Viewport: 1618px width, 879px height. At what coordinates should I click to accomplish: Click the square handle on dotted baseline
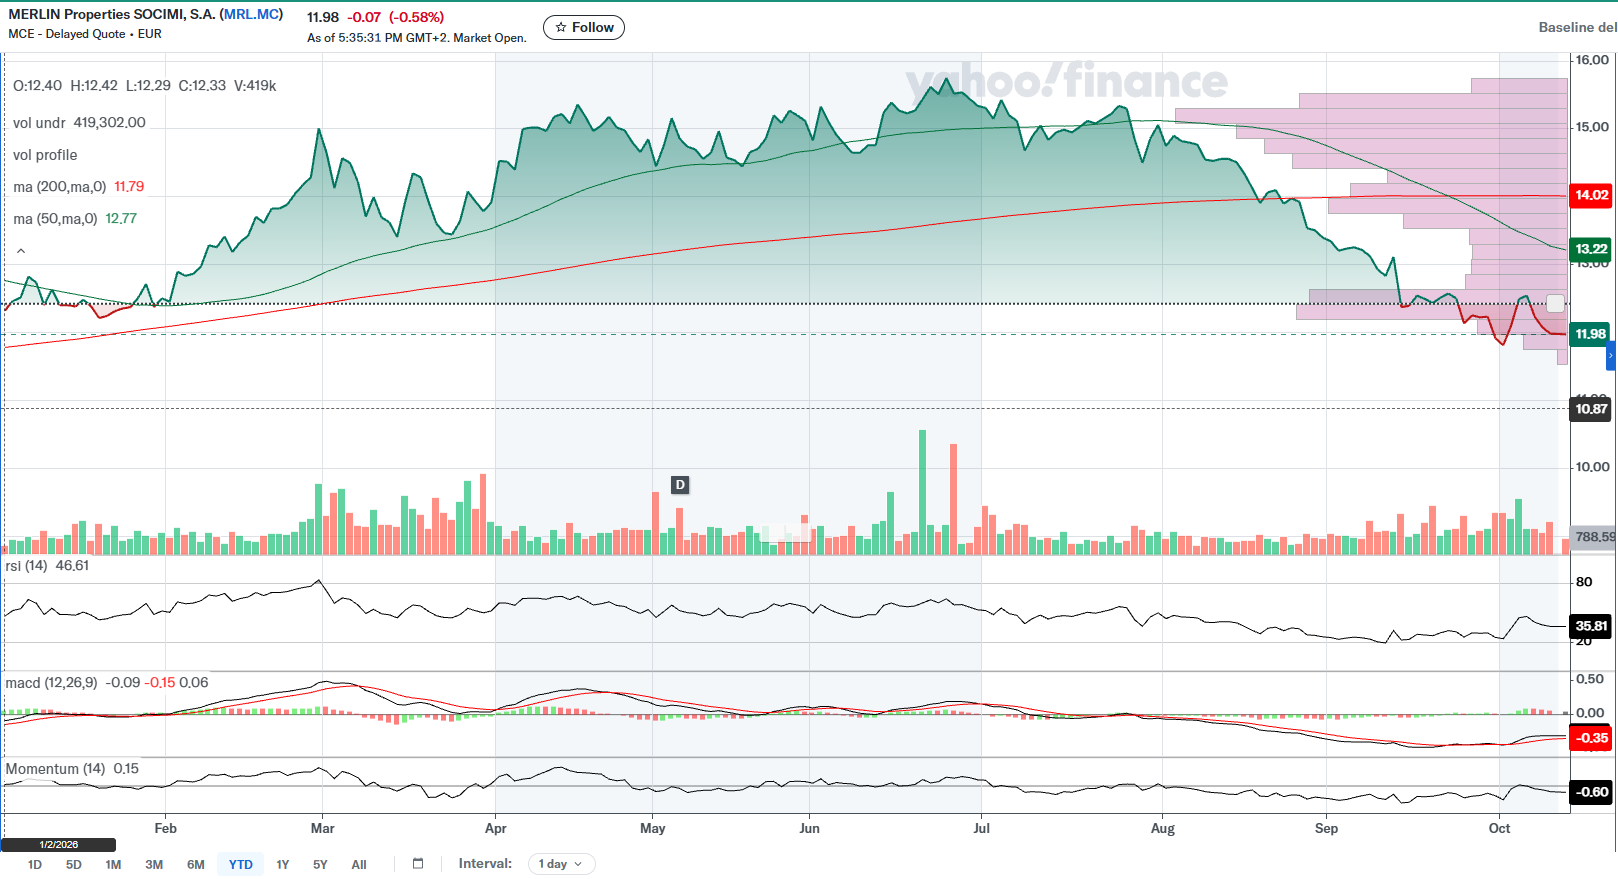[1555, 303]
